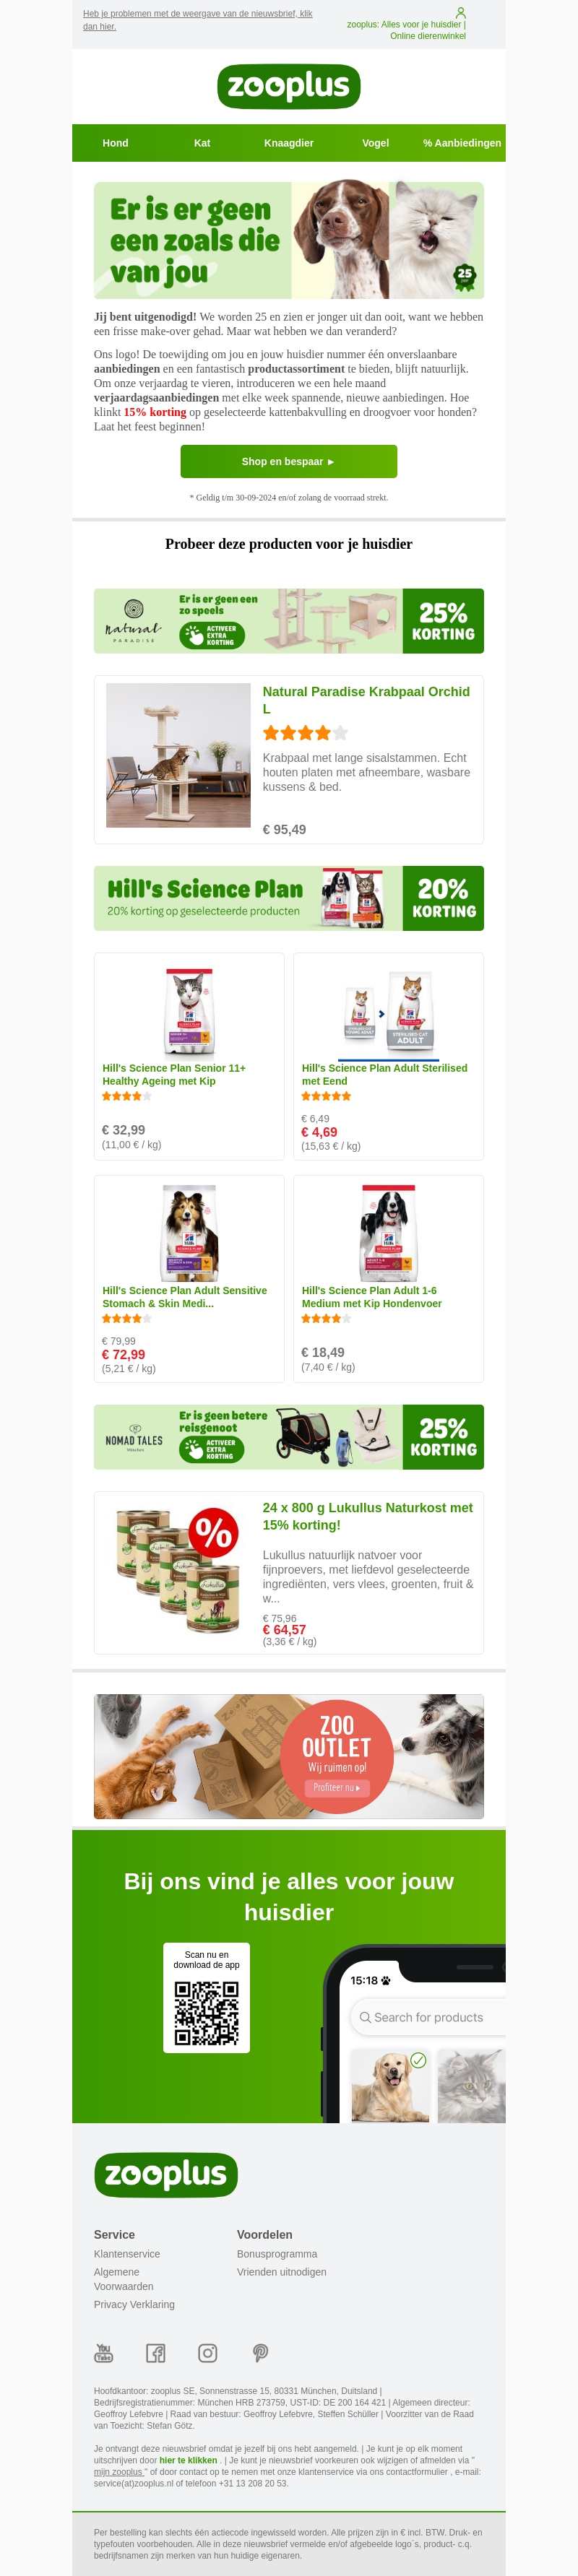The width and height of the screenshot is (578, 2576).
Task: Open the Bonusprogramma link
Action: pos(277,2253)
